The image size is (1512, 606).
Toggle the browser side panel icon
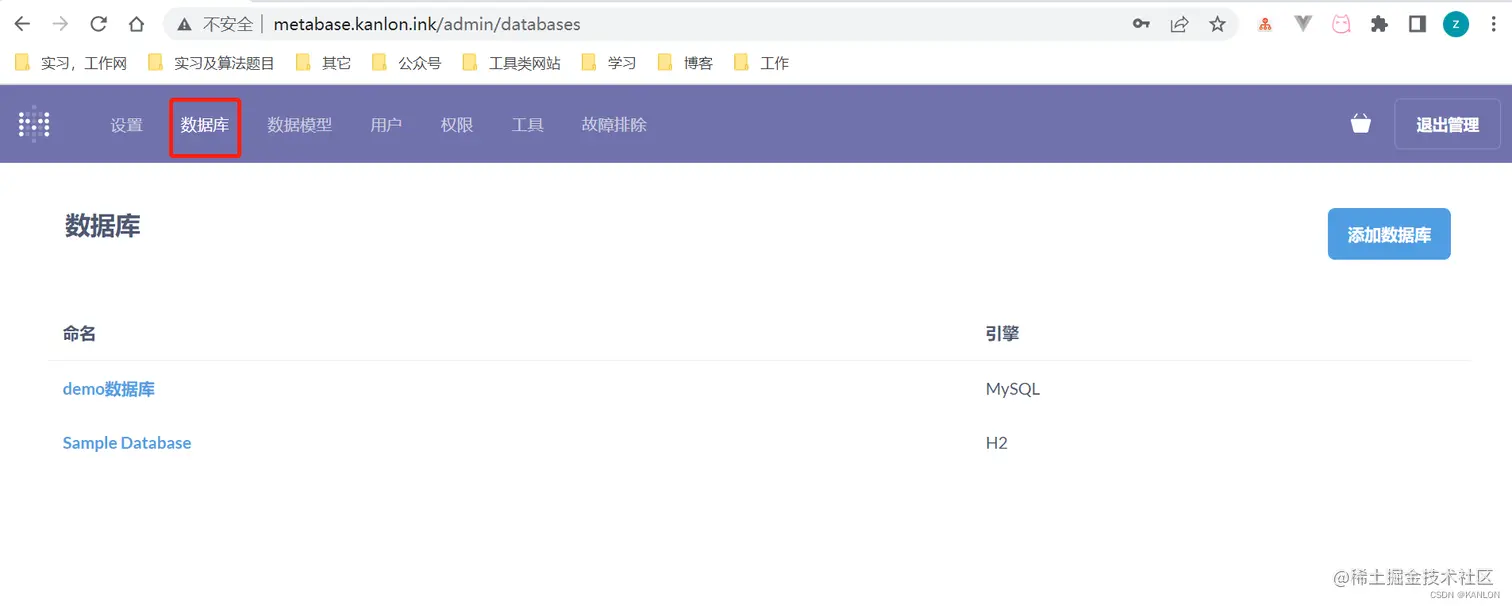(x=1417, y=24)
